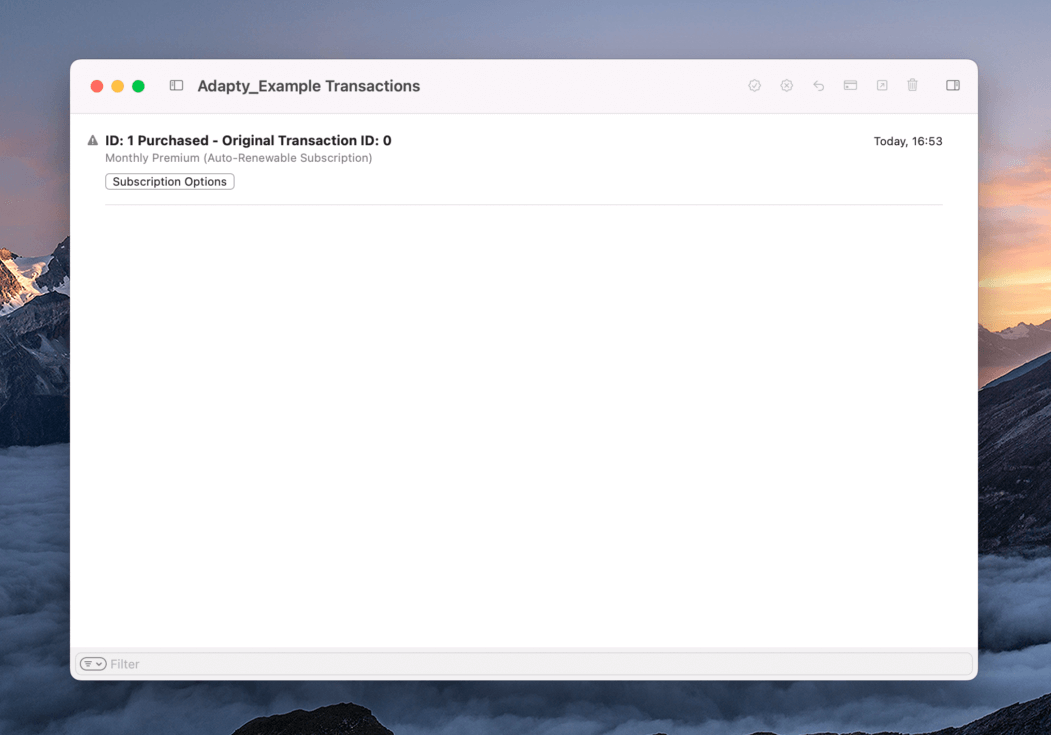The width and height of the screenshot is (1051, 735).
Task: Minimize the window with the yellow button
Action: click(x=118, y=86)
